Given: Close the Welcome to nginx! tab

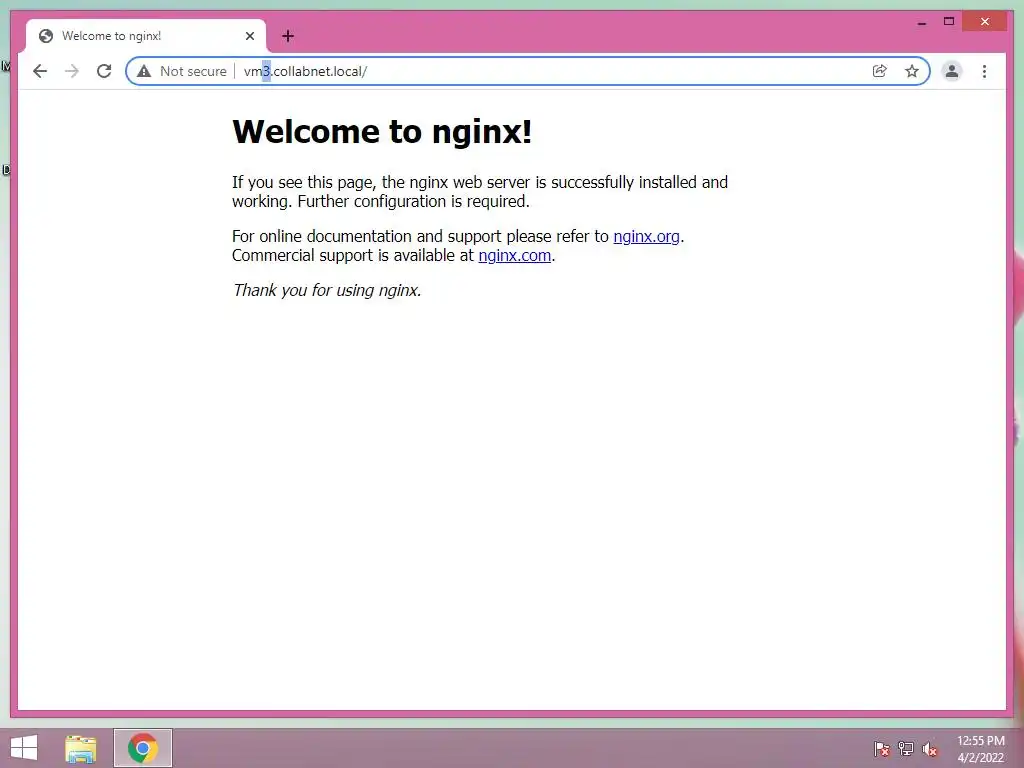Looking at the screenshot, I should tap(249, 36).
